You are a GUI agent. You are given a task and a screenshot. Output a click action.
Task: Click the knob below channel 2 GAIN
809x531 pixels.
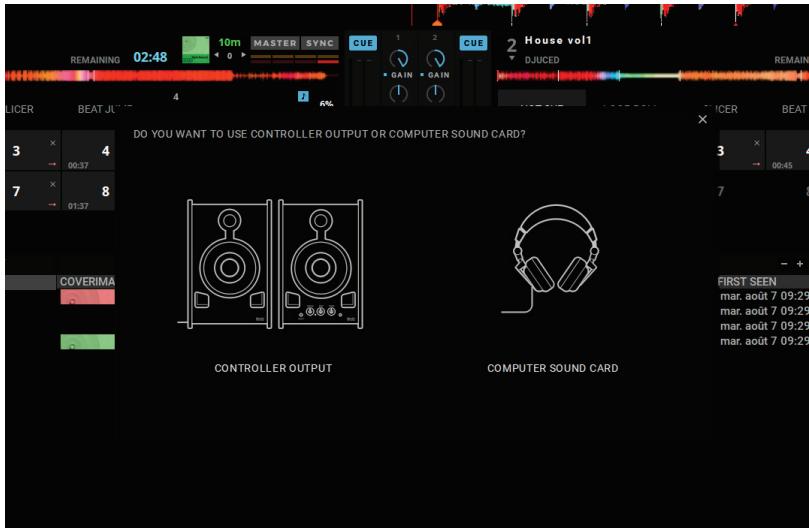pos(435,94)
